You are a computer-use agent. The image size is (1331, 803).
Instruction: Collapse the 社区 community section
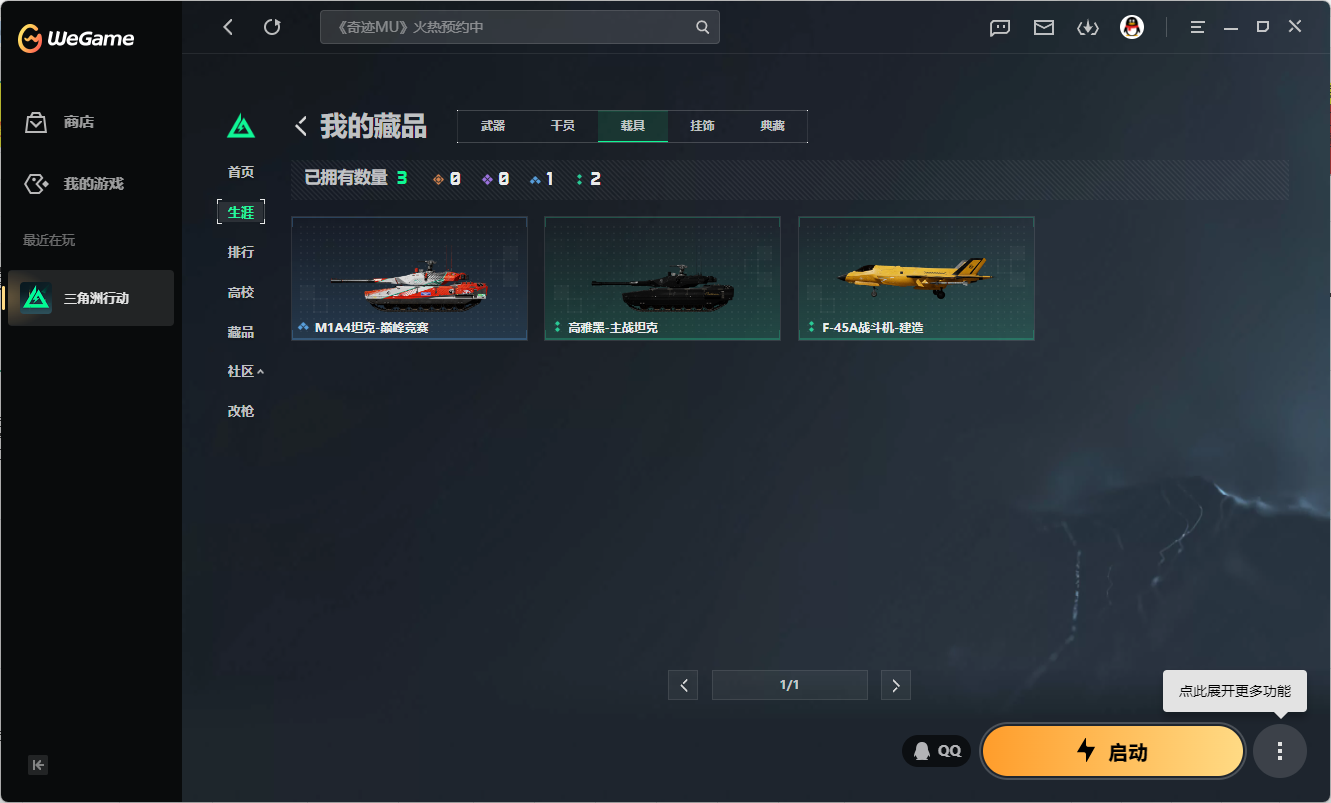click(x=243, y=371)
